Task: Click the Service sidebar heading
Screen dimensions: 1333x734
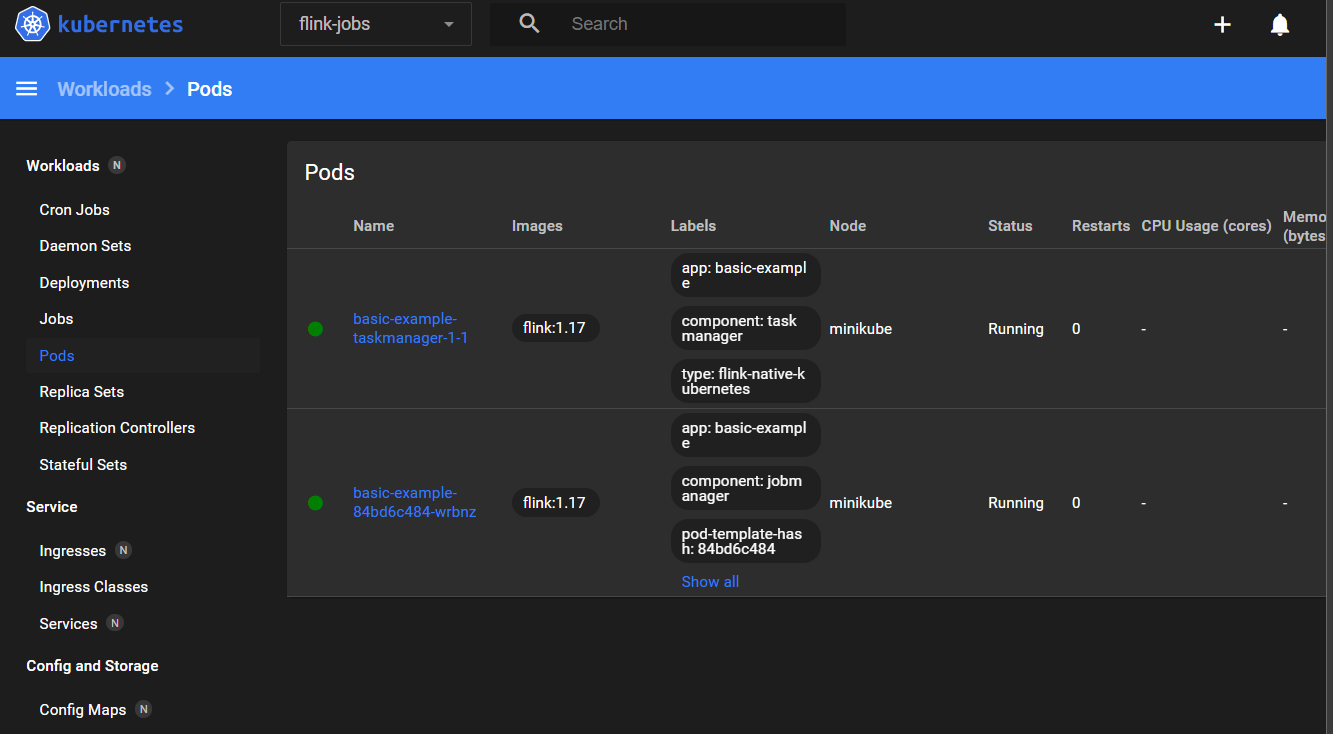Action: click(x=52, y=507)
